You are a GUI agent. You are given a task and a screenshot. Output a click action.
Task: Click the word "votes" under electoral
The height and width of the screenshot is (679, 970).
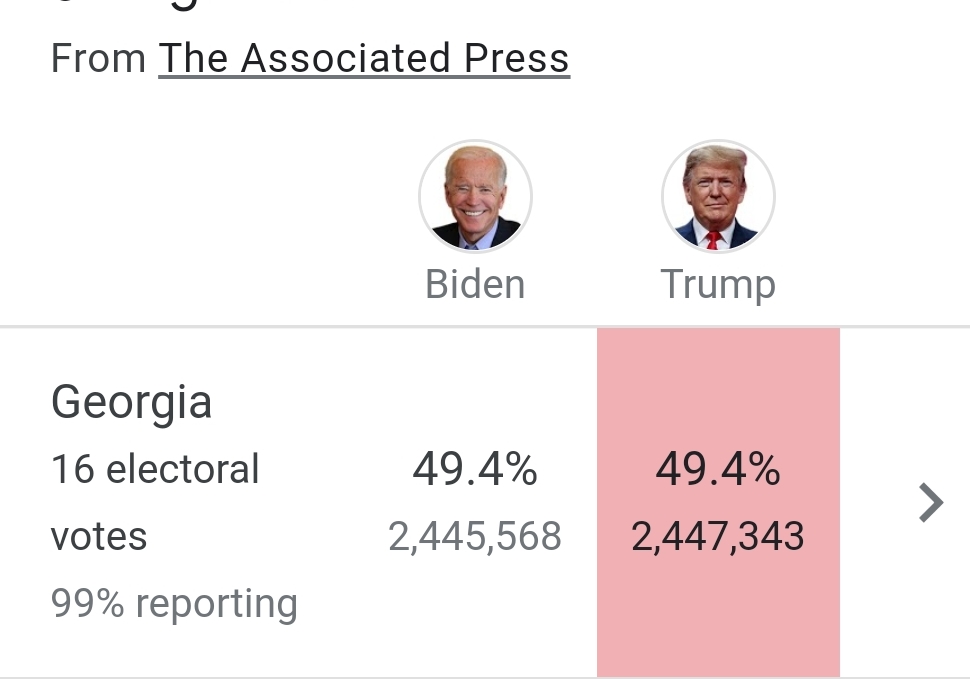click(99, 537)
